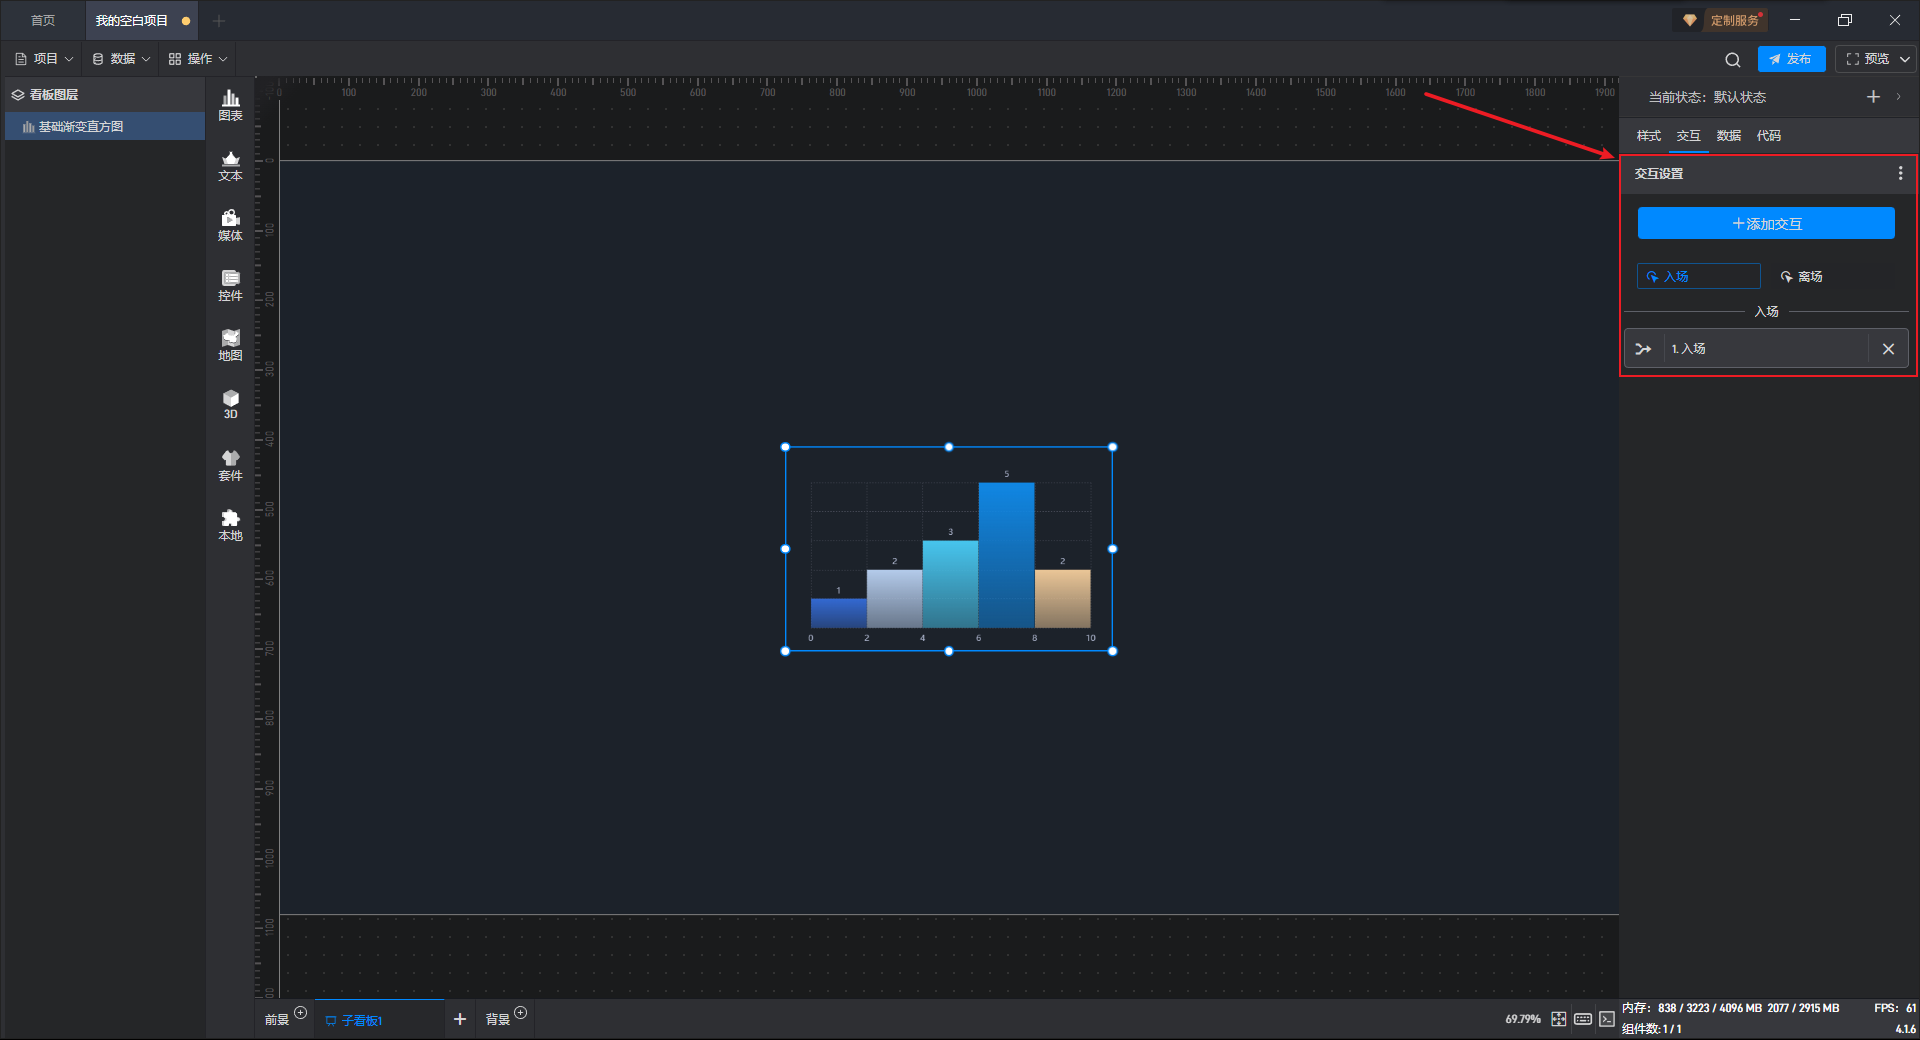Select the 前景 layer tab
The image size is (1920, 1040).
pyautogui.click(x=277, y=1019)
